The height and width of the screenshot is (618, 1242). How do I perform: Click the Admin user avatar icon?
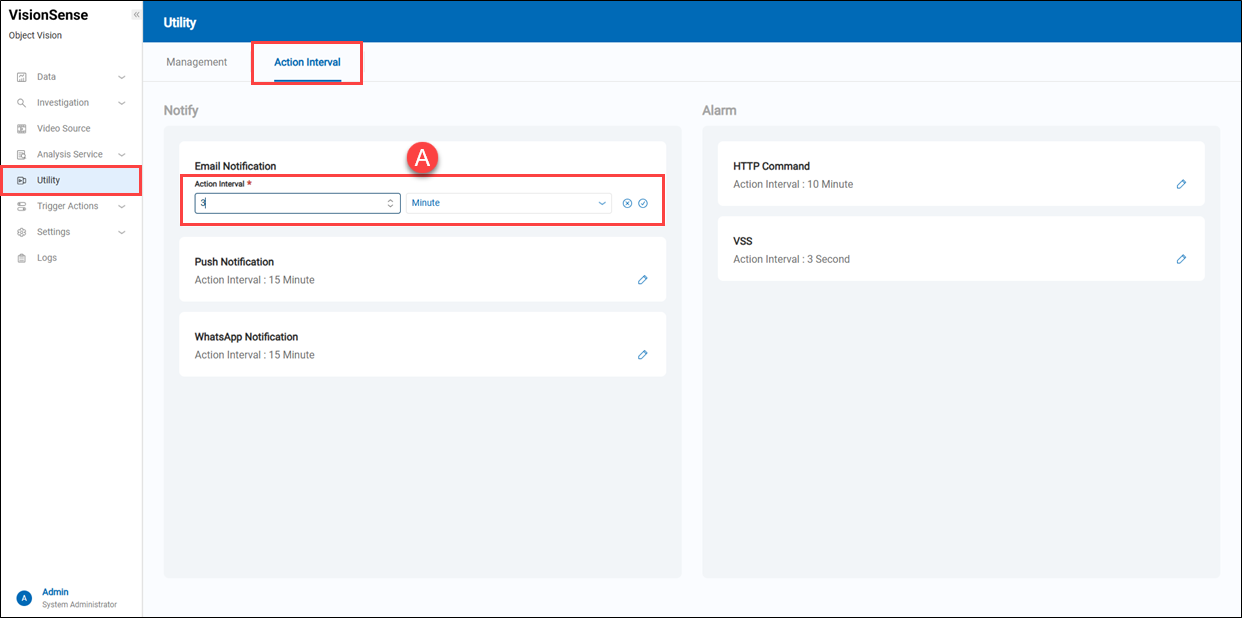coord(24,598)
